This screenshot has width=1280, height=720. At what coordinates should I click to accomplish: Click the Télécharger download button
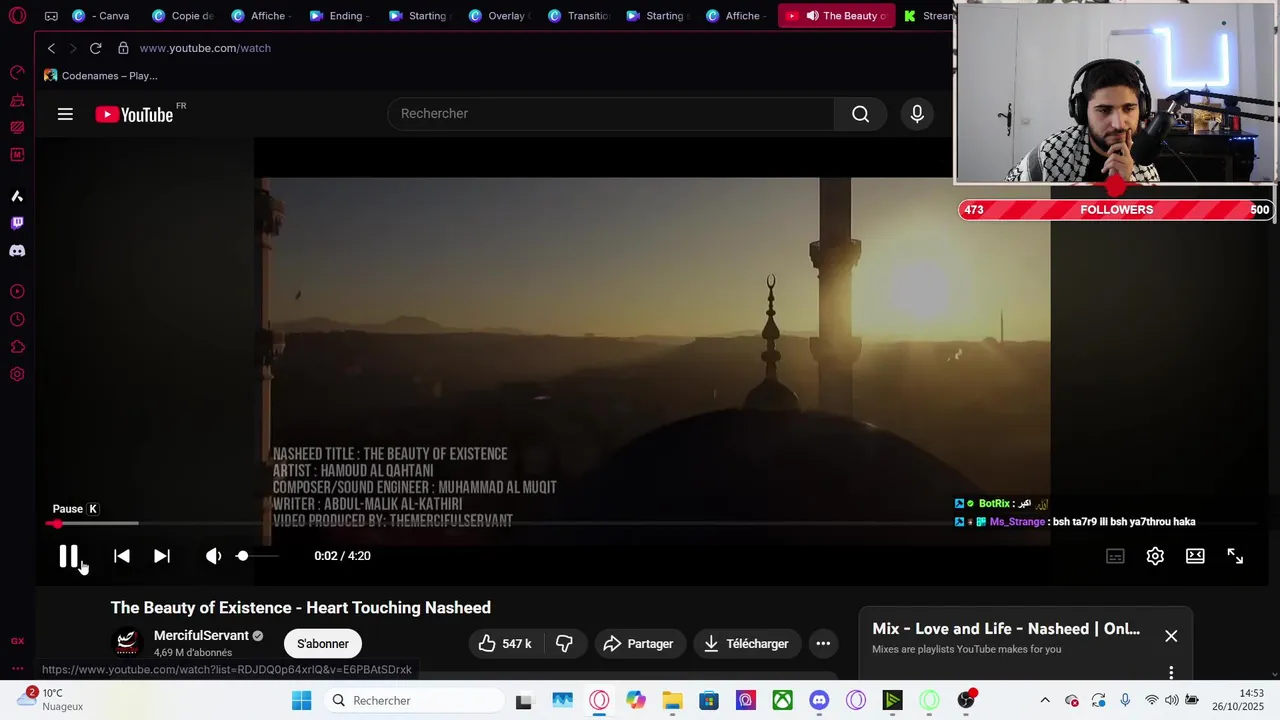coord(746,644)
